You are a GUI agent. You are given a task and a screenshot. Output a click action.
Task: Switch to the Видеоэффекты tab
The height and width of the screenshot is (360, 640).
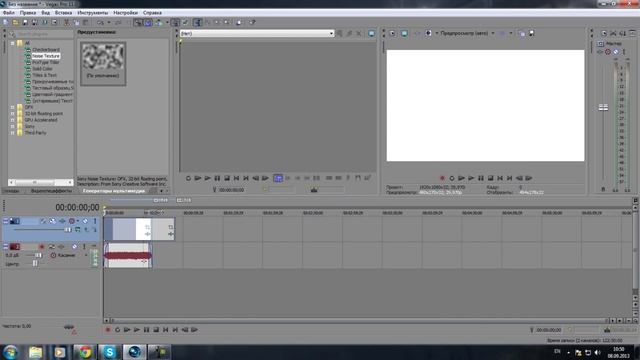coord(51,191)
